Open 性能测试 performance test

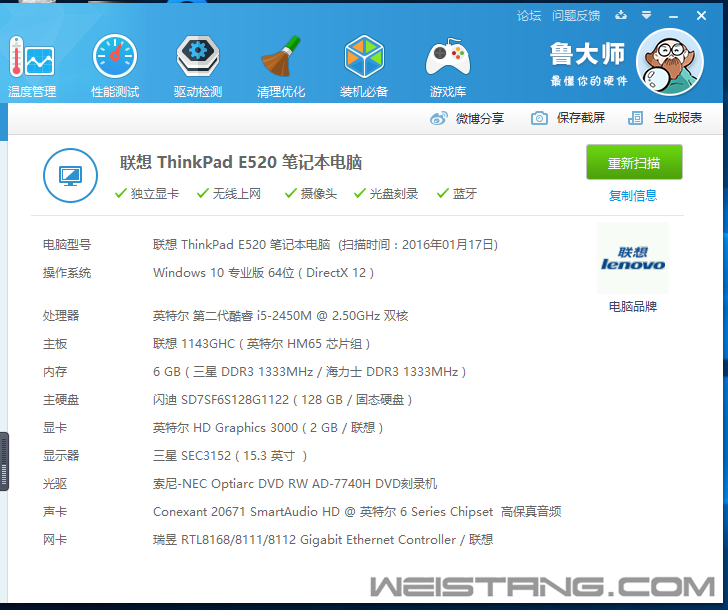pos(115,67)
